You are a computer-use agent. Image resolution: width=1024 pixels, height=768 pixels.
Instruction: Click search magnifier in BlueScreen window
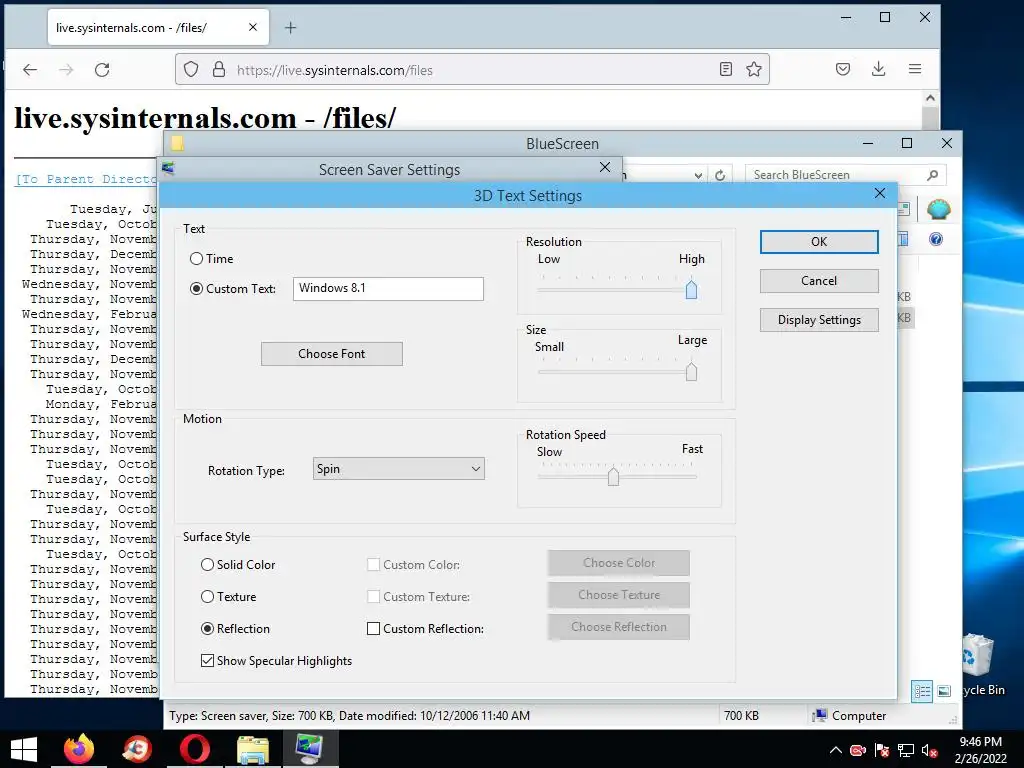[x=933, y=175]
